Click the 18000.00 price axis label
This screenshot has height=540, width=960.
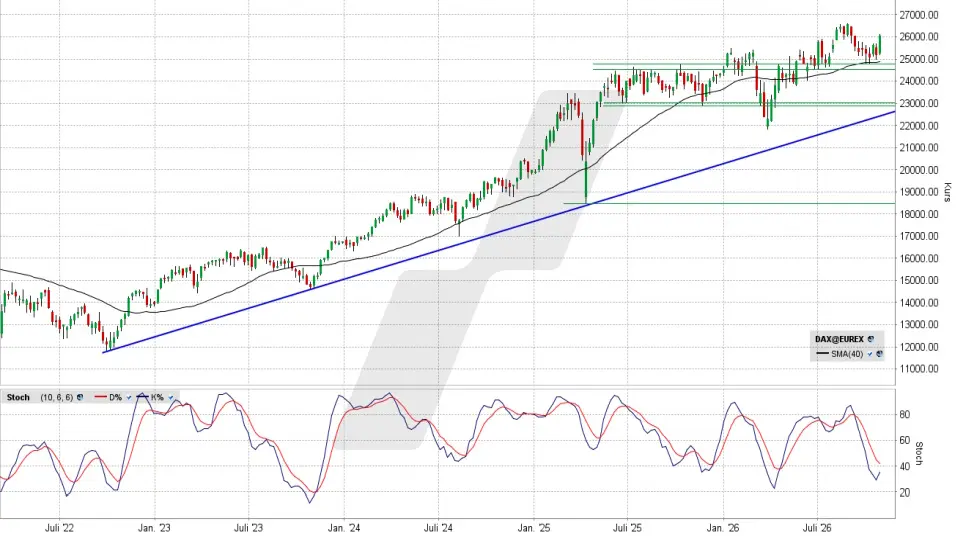point(918,214)
